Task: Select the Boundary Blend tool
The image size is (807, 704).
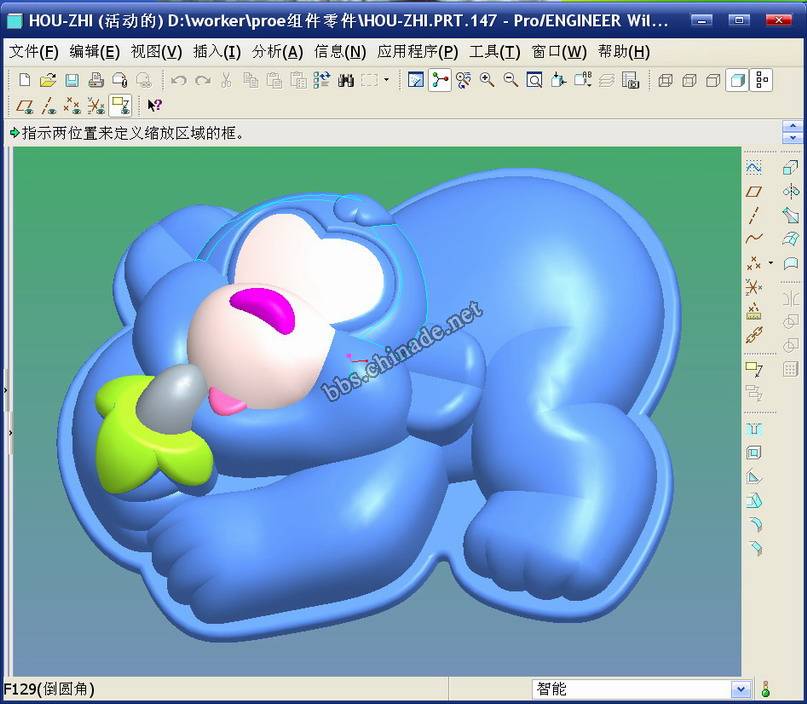Action: coord(791,239)
